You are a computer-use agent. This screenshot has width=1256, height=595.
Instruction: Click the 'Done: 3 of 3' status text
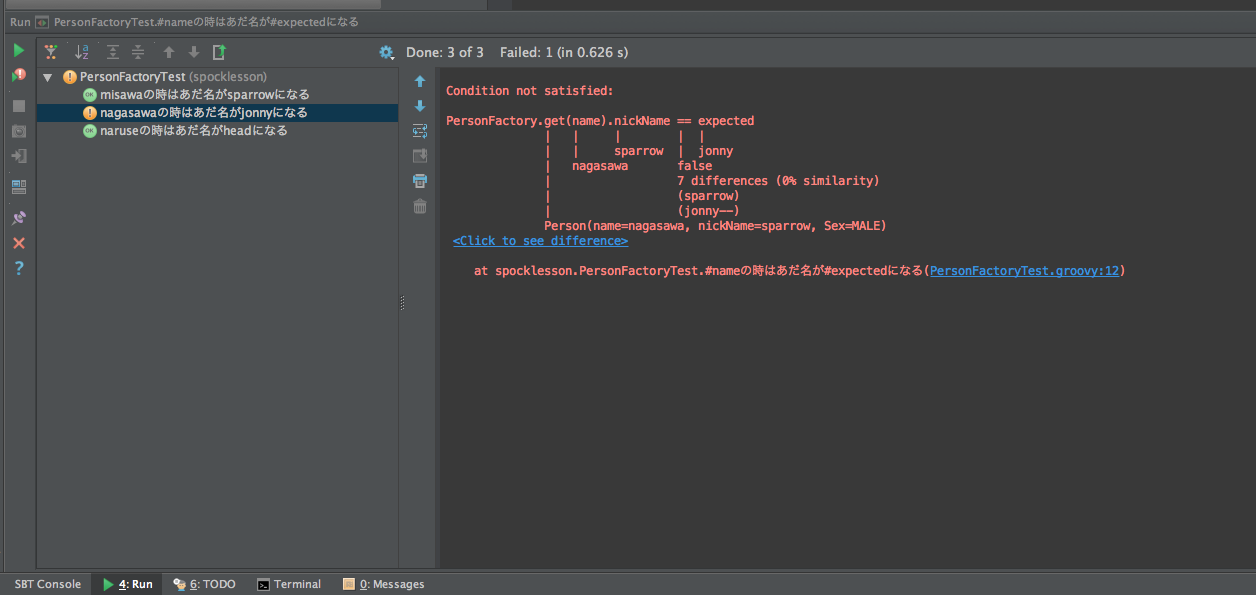click(445, 52)
